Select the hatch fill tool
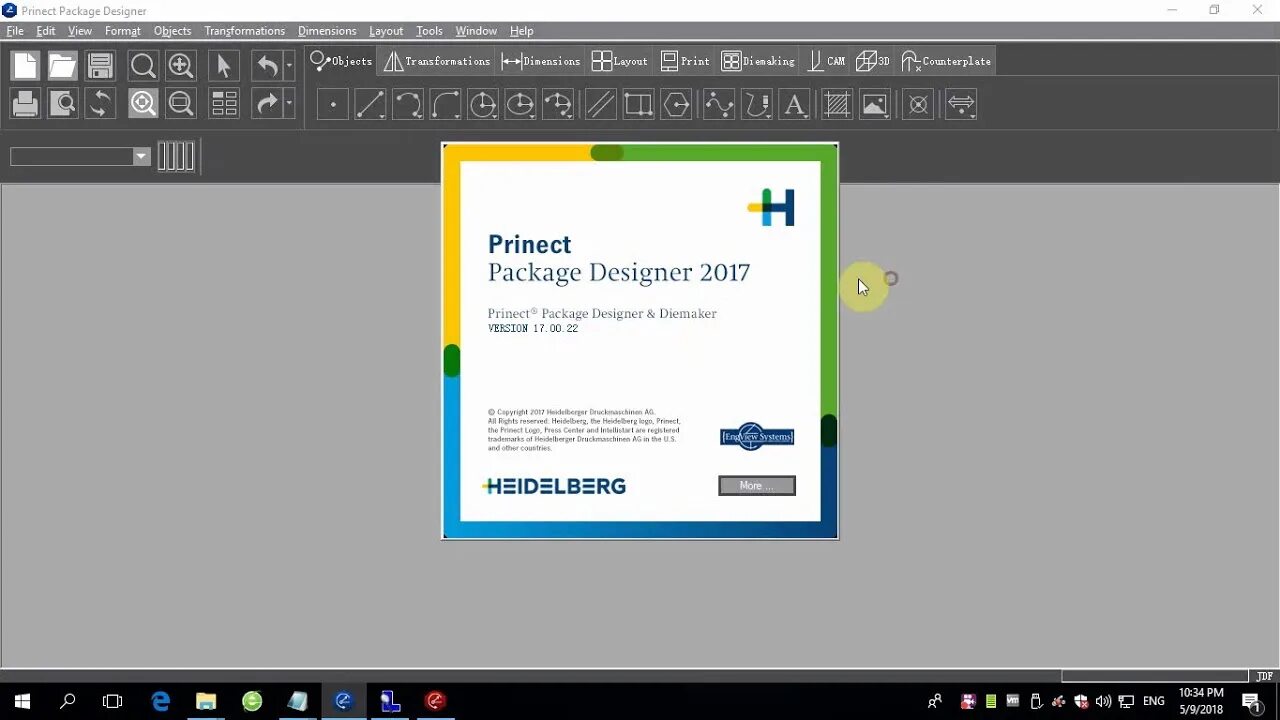This screenshot has width=1280, height=720. (x=836, y=104)
